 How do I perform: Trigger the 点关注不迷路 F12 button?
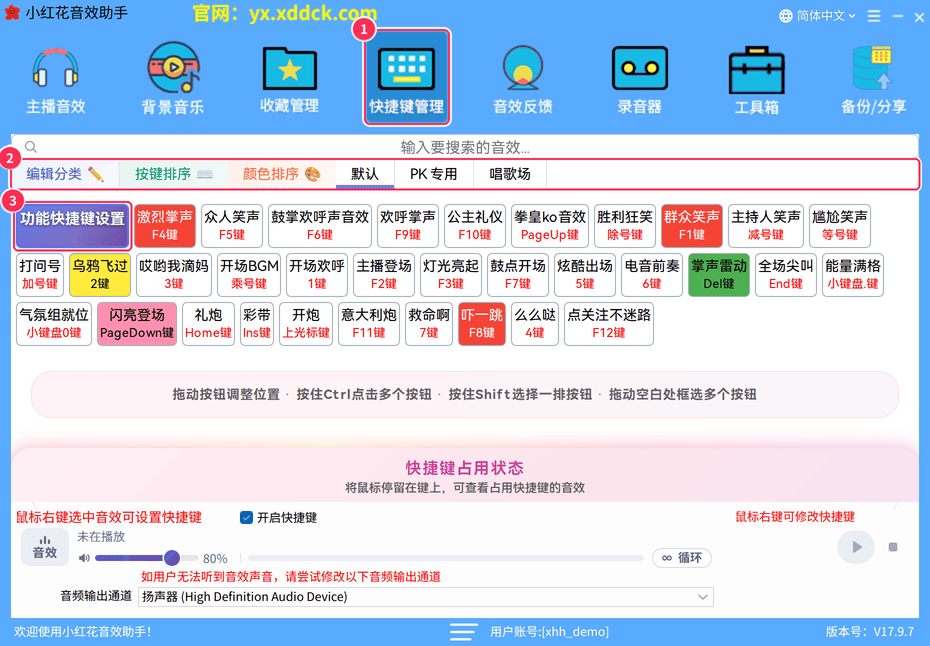coord(609,324)
